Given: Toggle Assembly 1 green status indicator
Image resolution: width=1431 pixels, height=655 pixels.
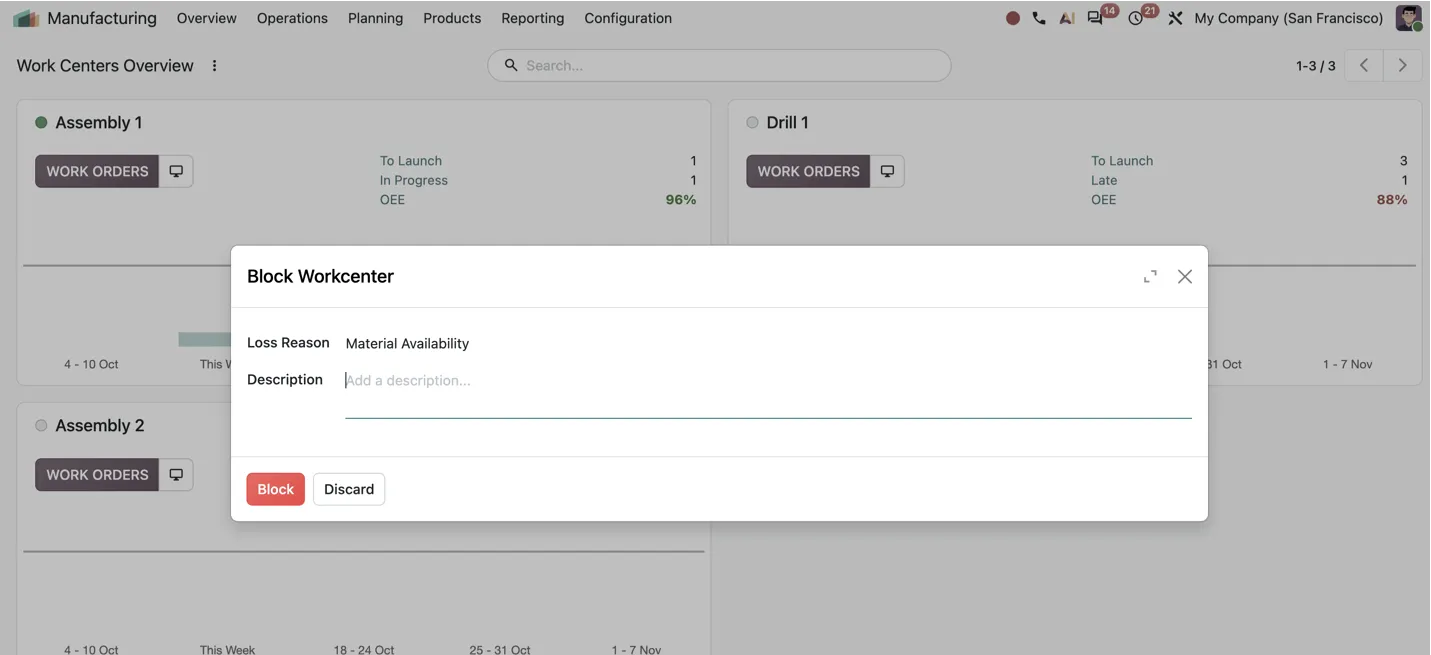Looking at the screenshot, I should (x=41, y=122).
